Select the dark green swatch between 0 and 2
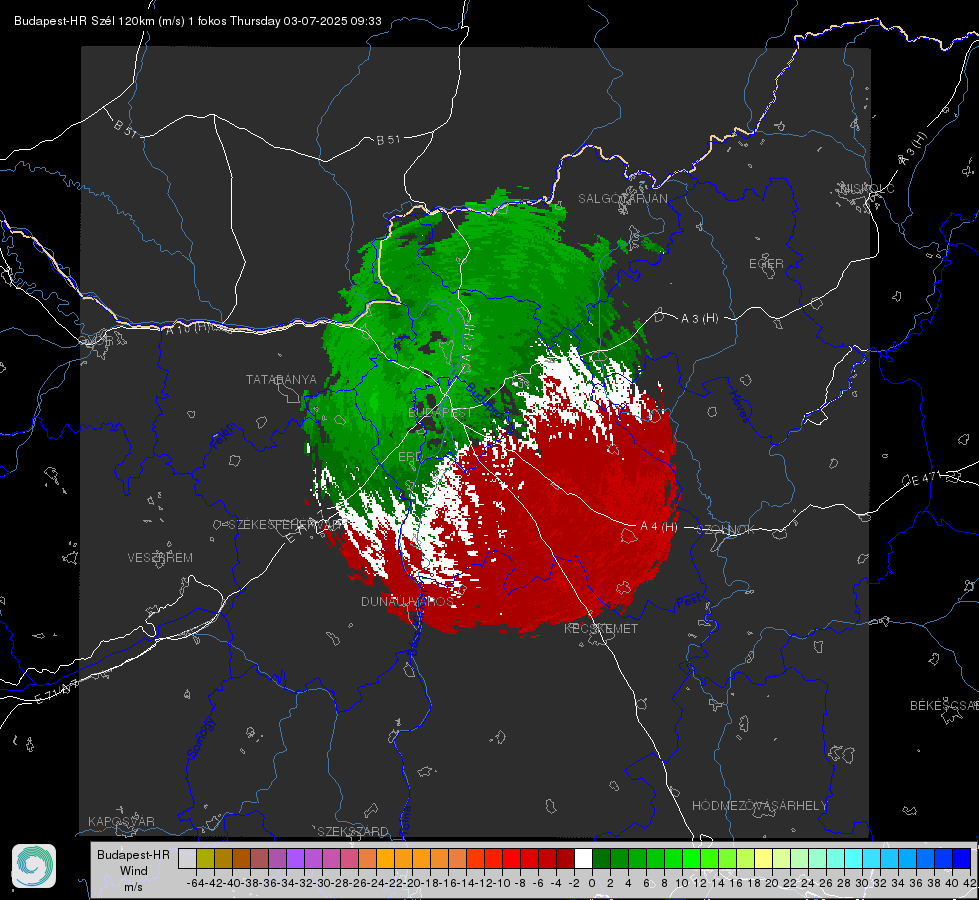The width and height of the screenshot is (979, 900). (x=601, y=858)
